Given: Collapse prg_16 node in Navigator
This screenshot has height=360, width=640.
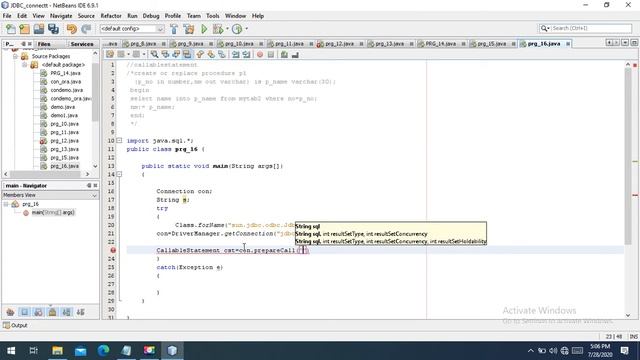Looking at the screenshot, I should (x=6, y=204).
